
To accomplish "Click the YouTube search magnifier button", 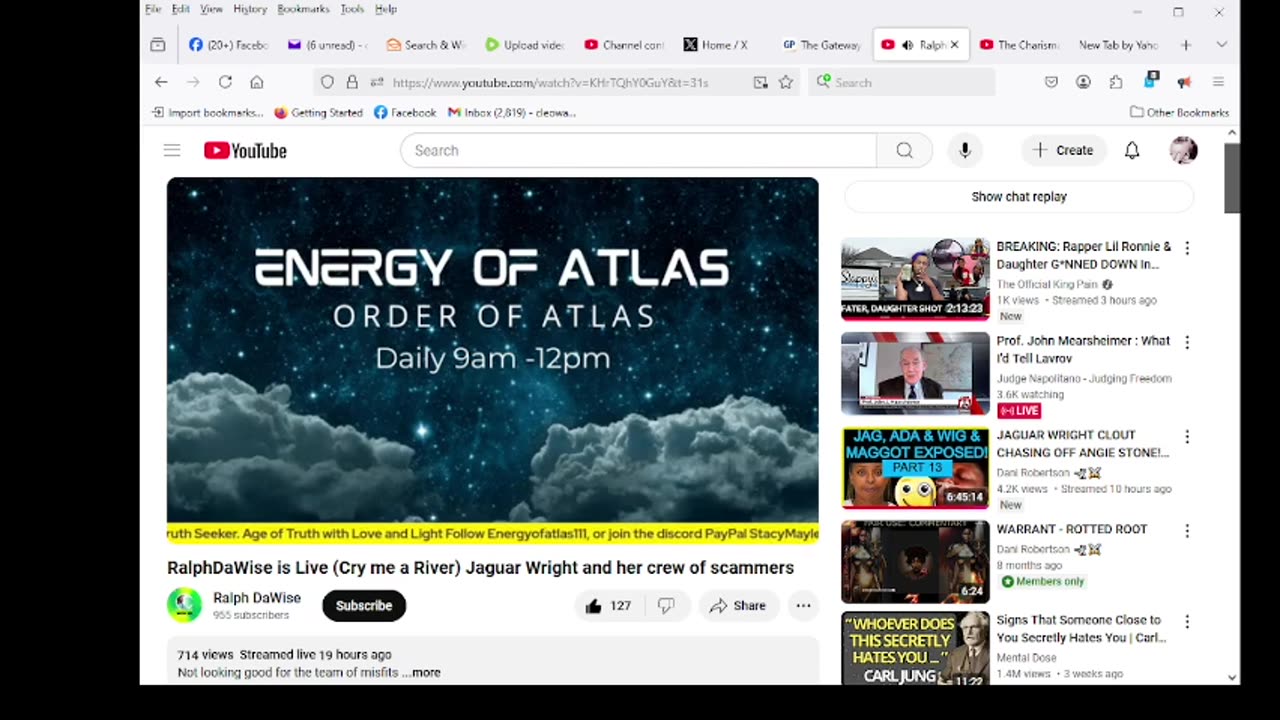I will point(904,150).
